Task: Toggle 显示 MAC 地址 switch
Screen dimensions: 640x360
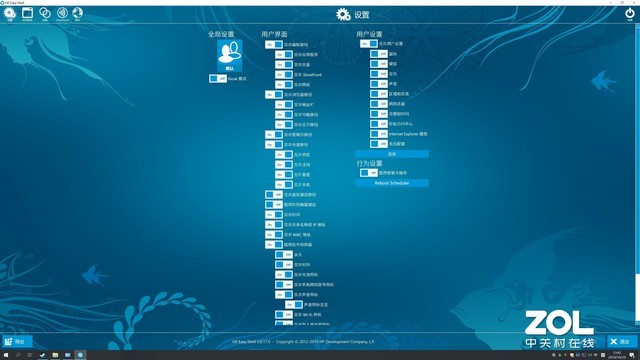Action: (274, 235)
